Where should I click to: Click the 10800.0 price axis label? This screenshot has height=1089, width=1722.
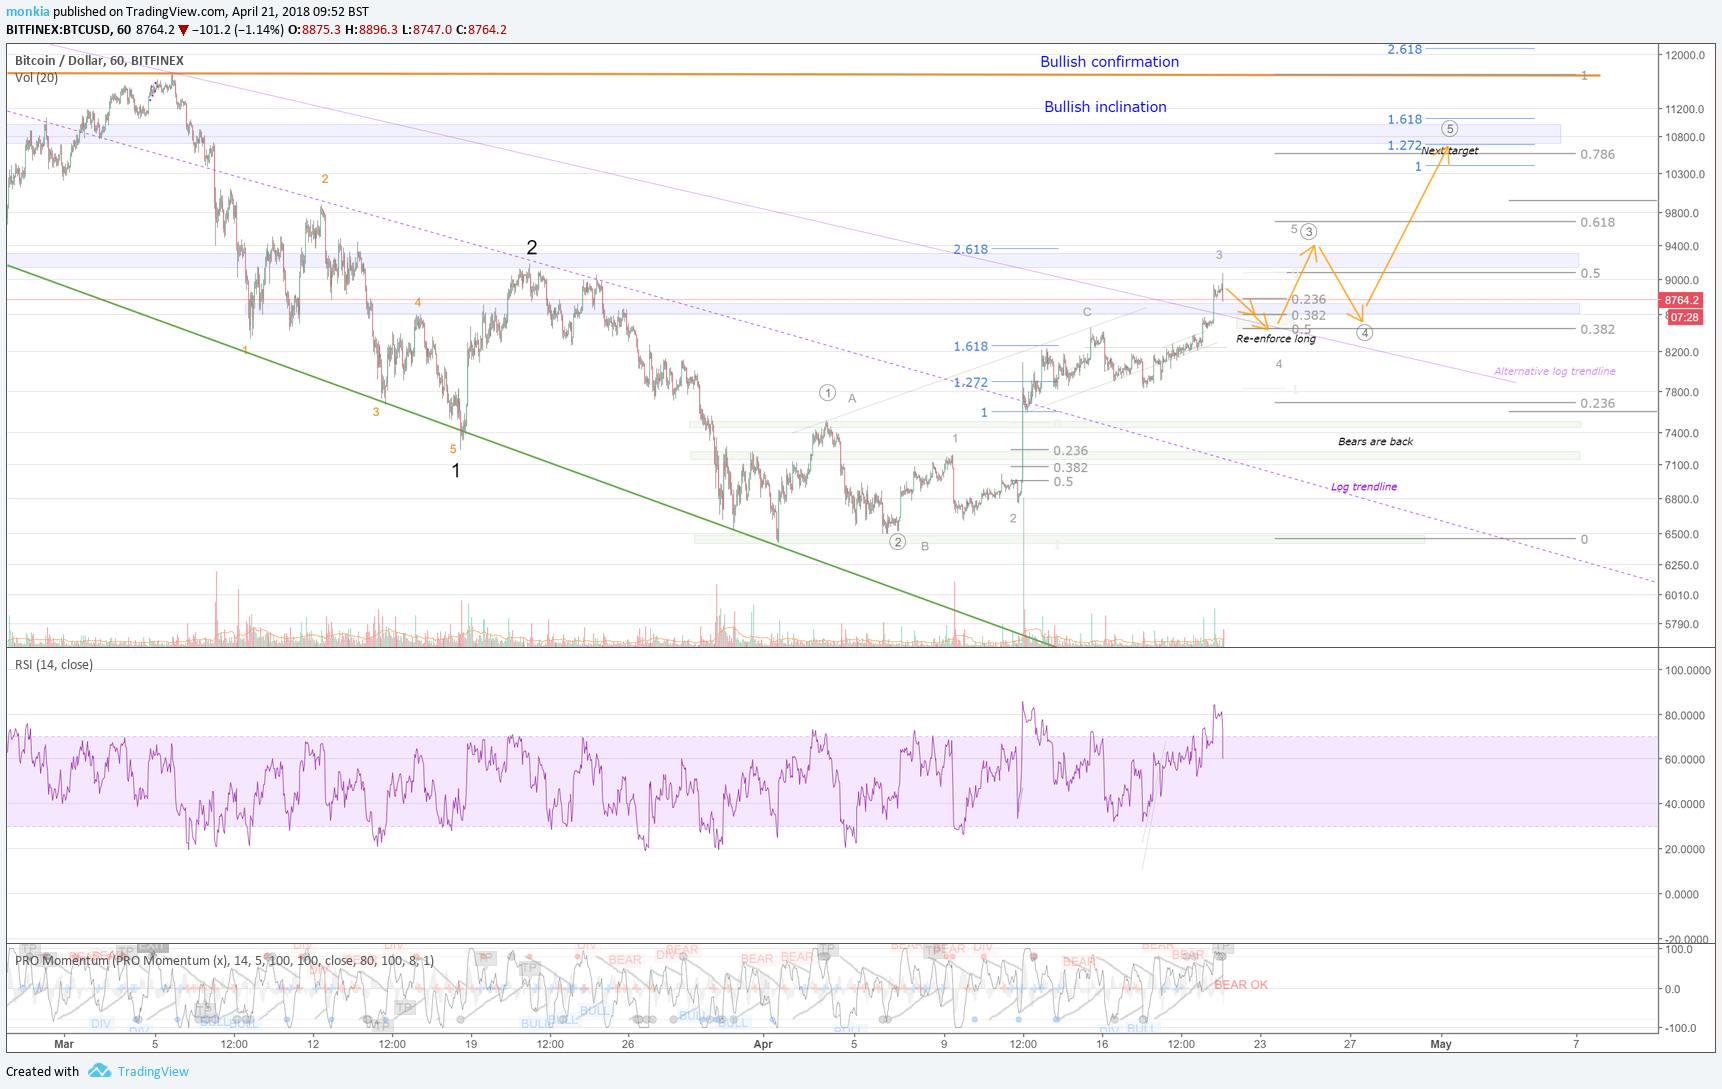pyautogui.click(x=1685, y=137)
